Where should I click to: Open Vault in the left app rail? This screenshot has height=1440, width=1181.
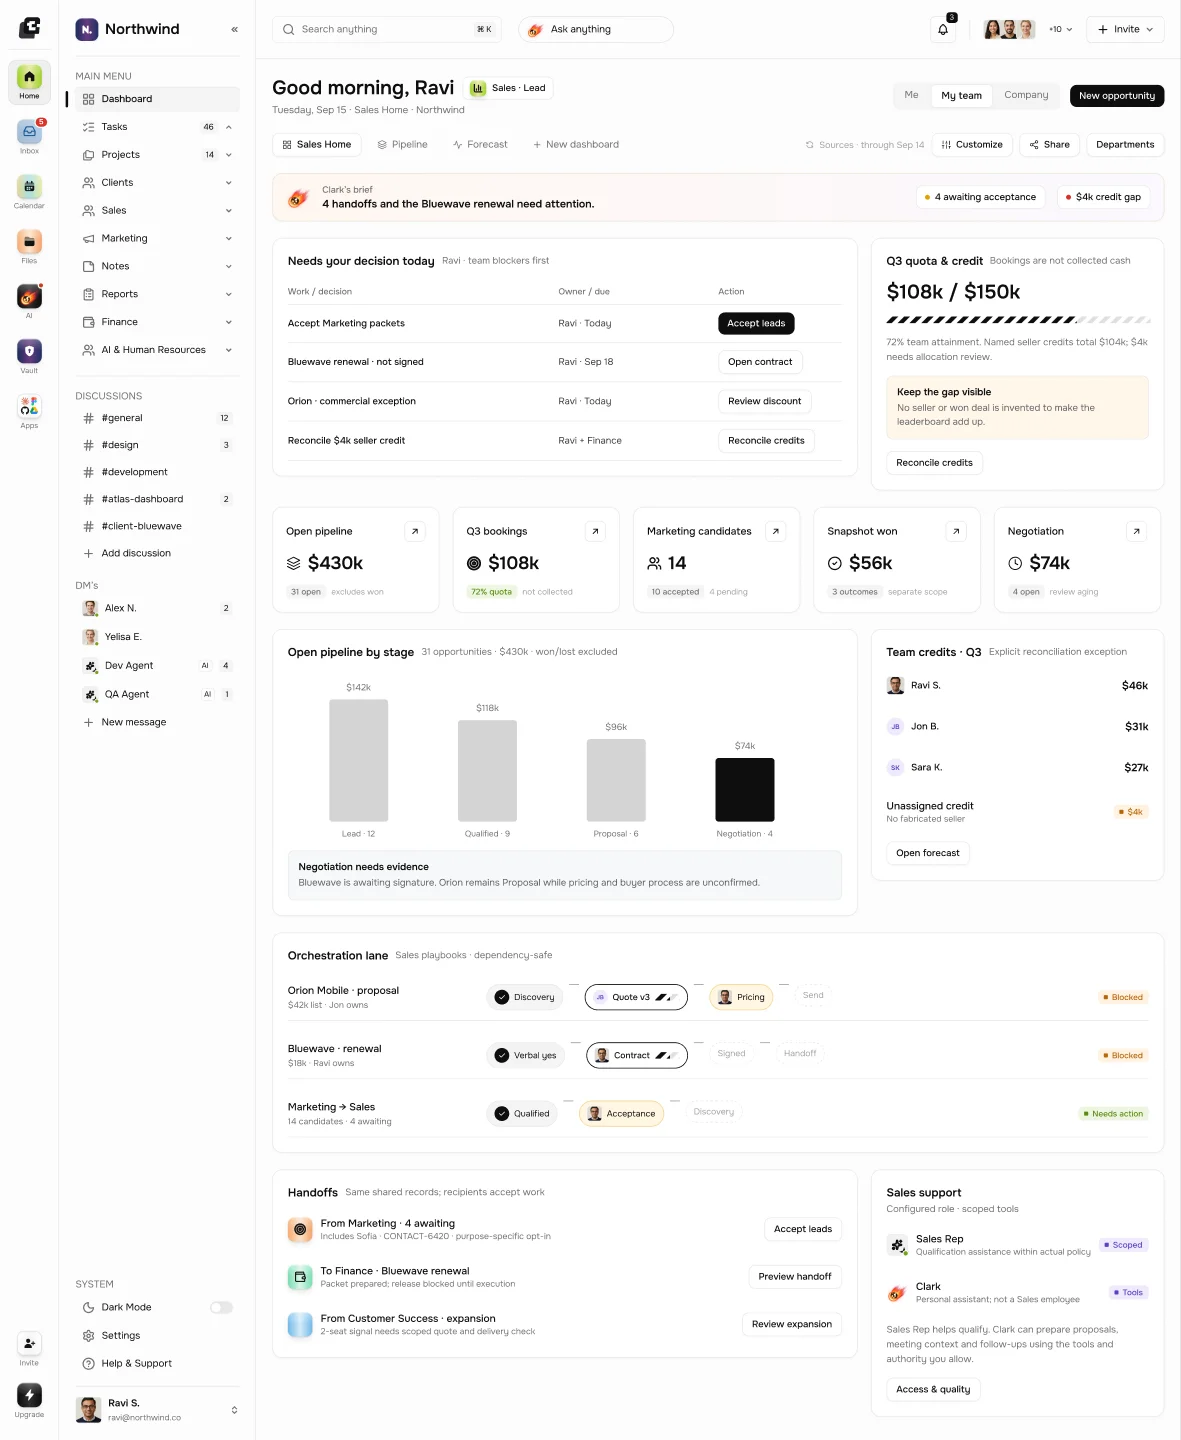coord(29,356)
